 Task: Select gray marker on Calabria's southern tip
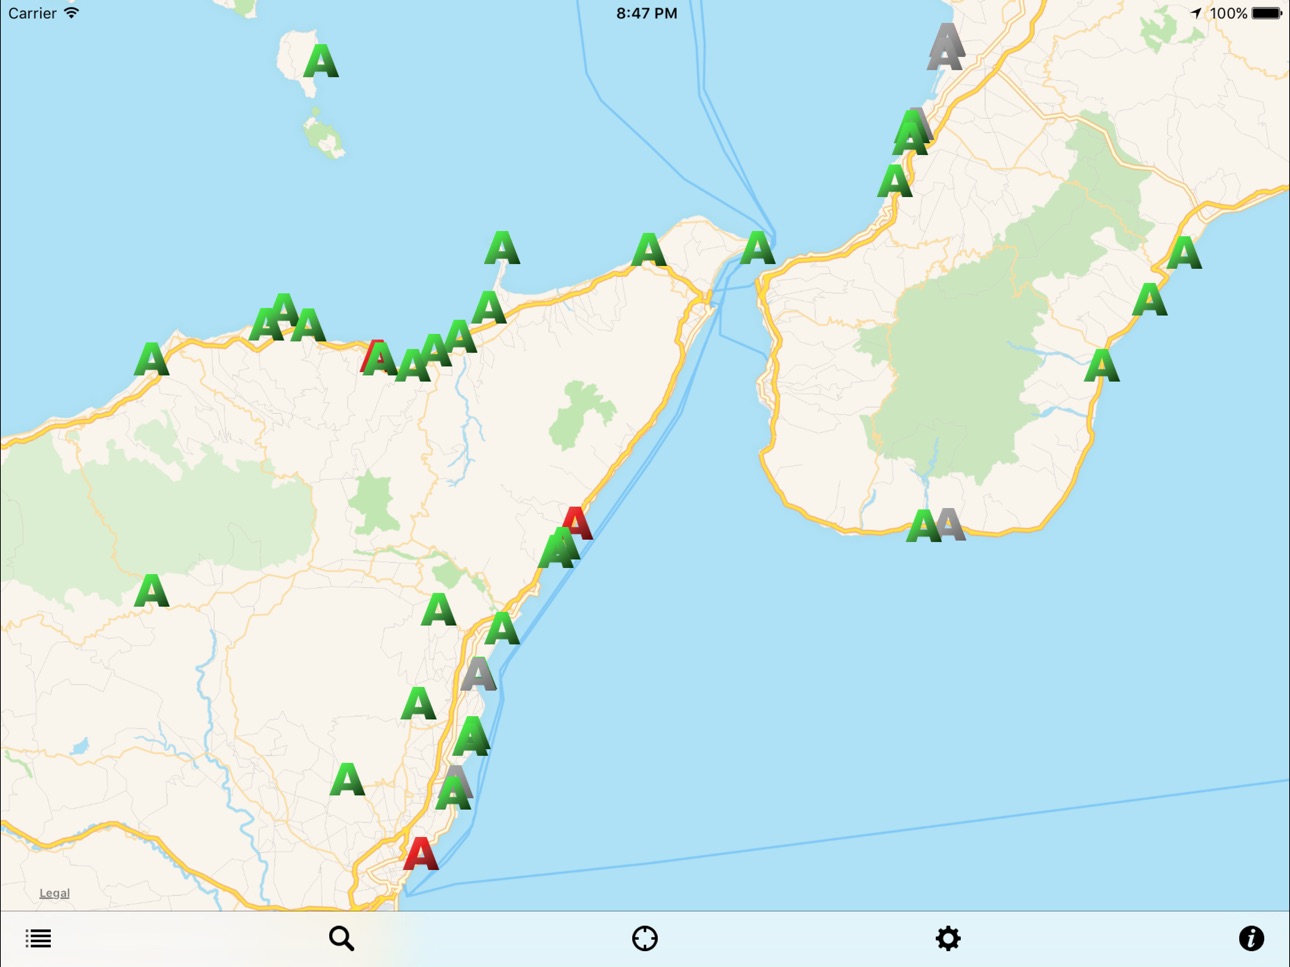pos(951,524)
